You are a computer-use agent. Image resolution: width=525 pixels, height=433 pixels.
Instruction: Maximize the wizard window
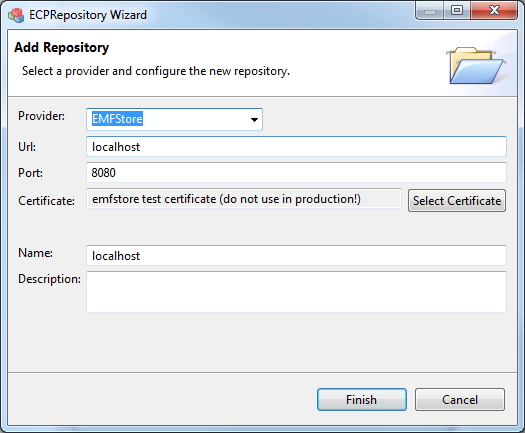pos(457,11)
